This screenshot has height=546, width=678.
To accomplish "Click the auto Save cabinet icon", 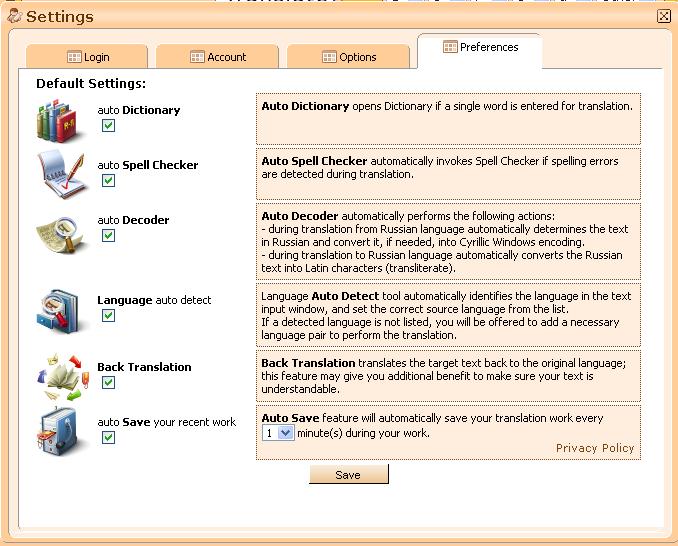I will click(x=62, y=430).
